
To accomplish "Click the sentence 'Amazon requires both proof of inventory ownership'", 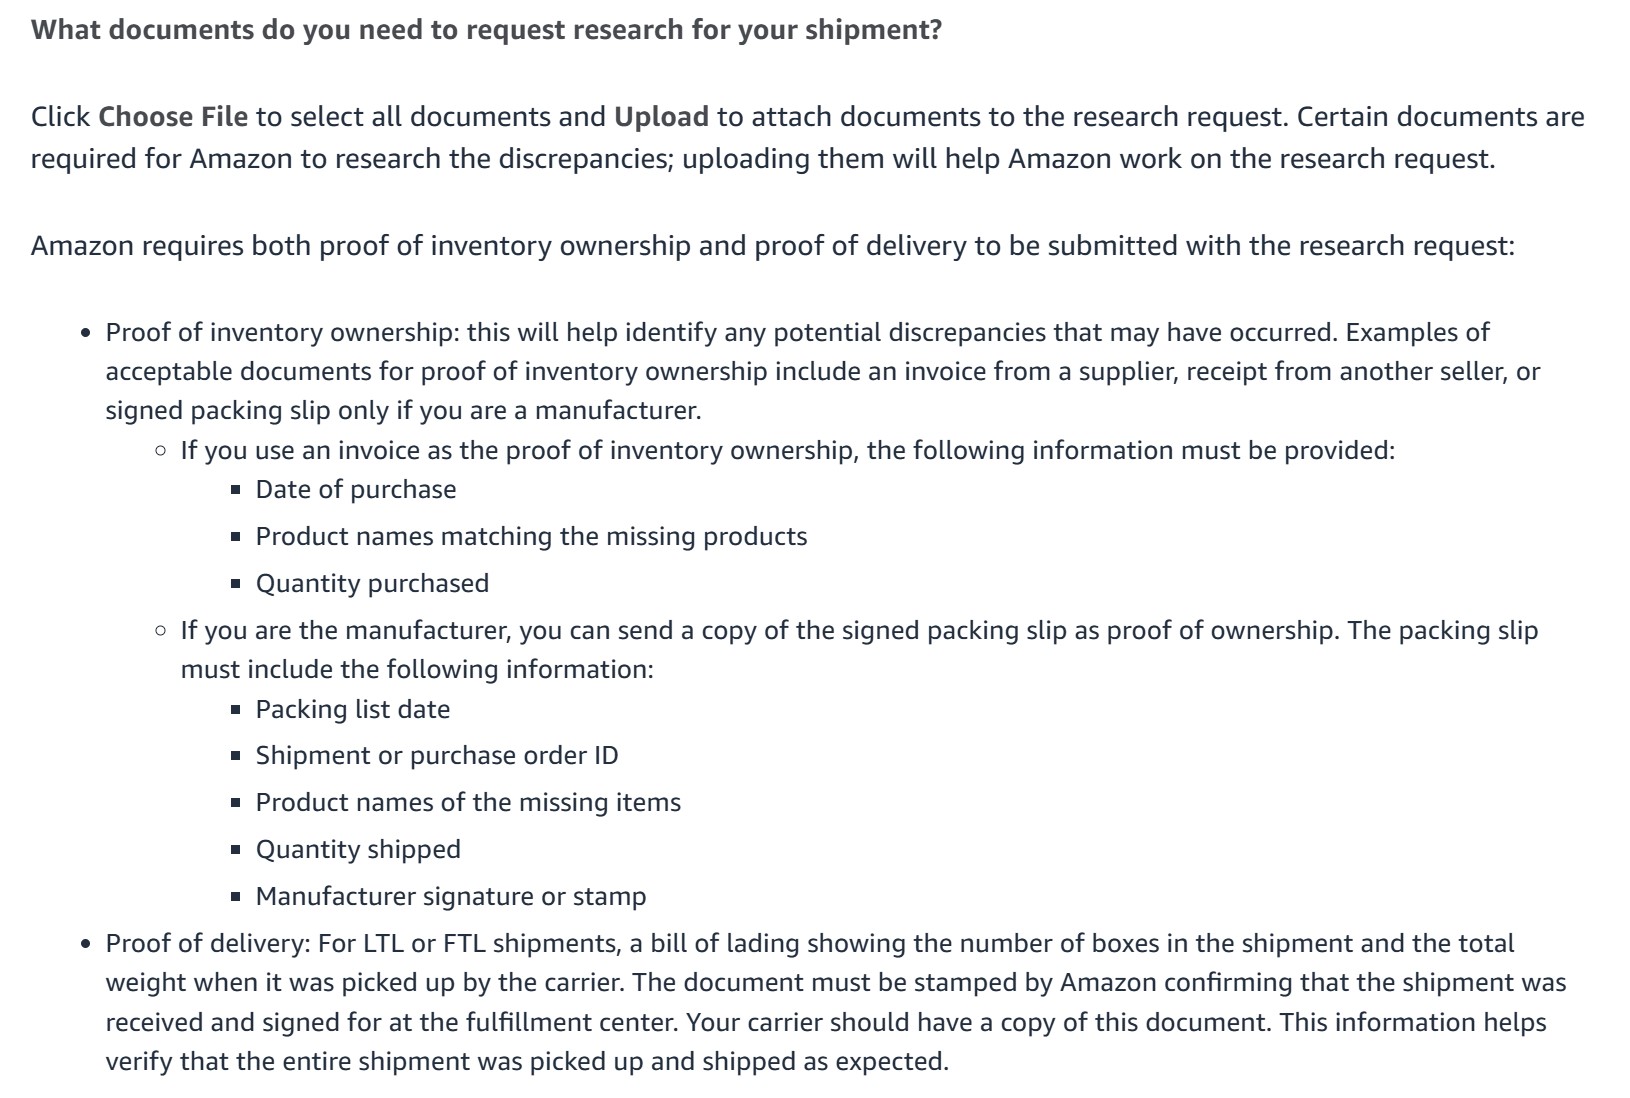I will click(772, 246).
